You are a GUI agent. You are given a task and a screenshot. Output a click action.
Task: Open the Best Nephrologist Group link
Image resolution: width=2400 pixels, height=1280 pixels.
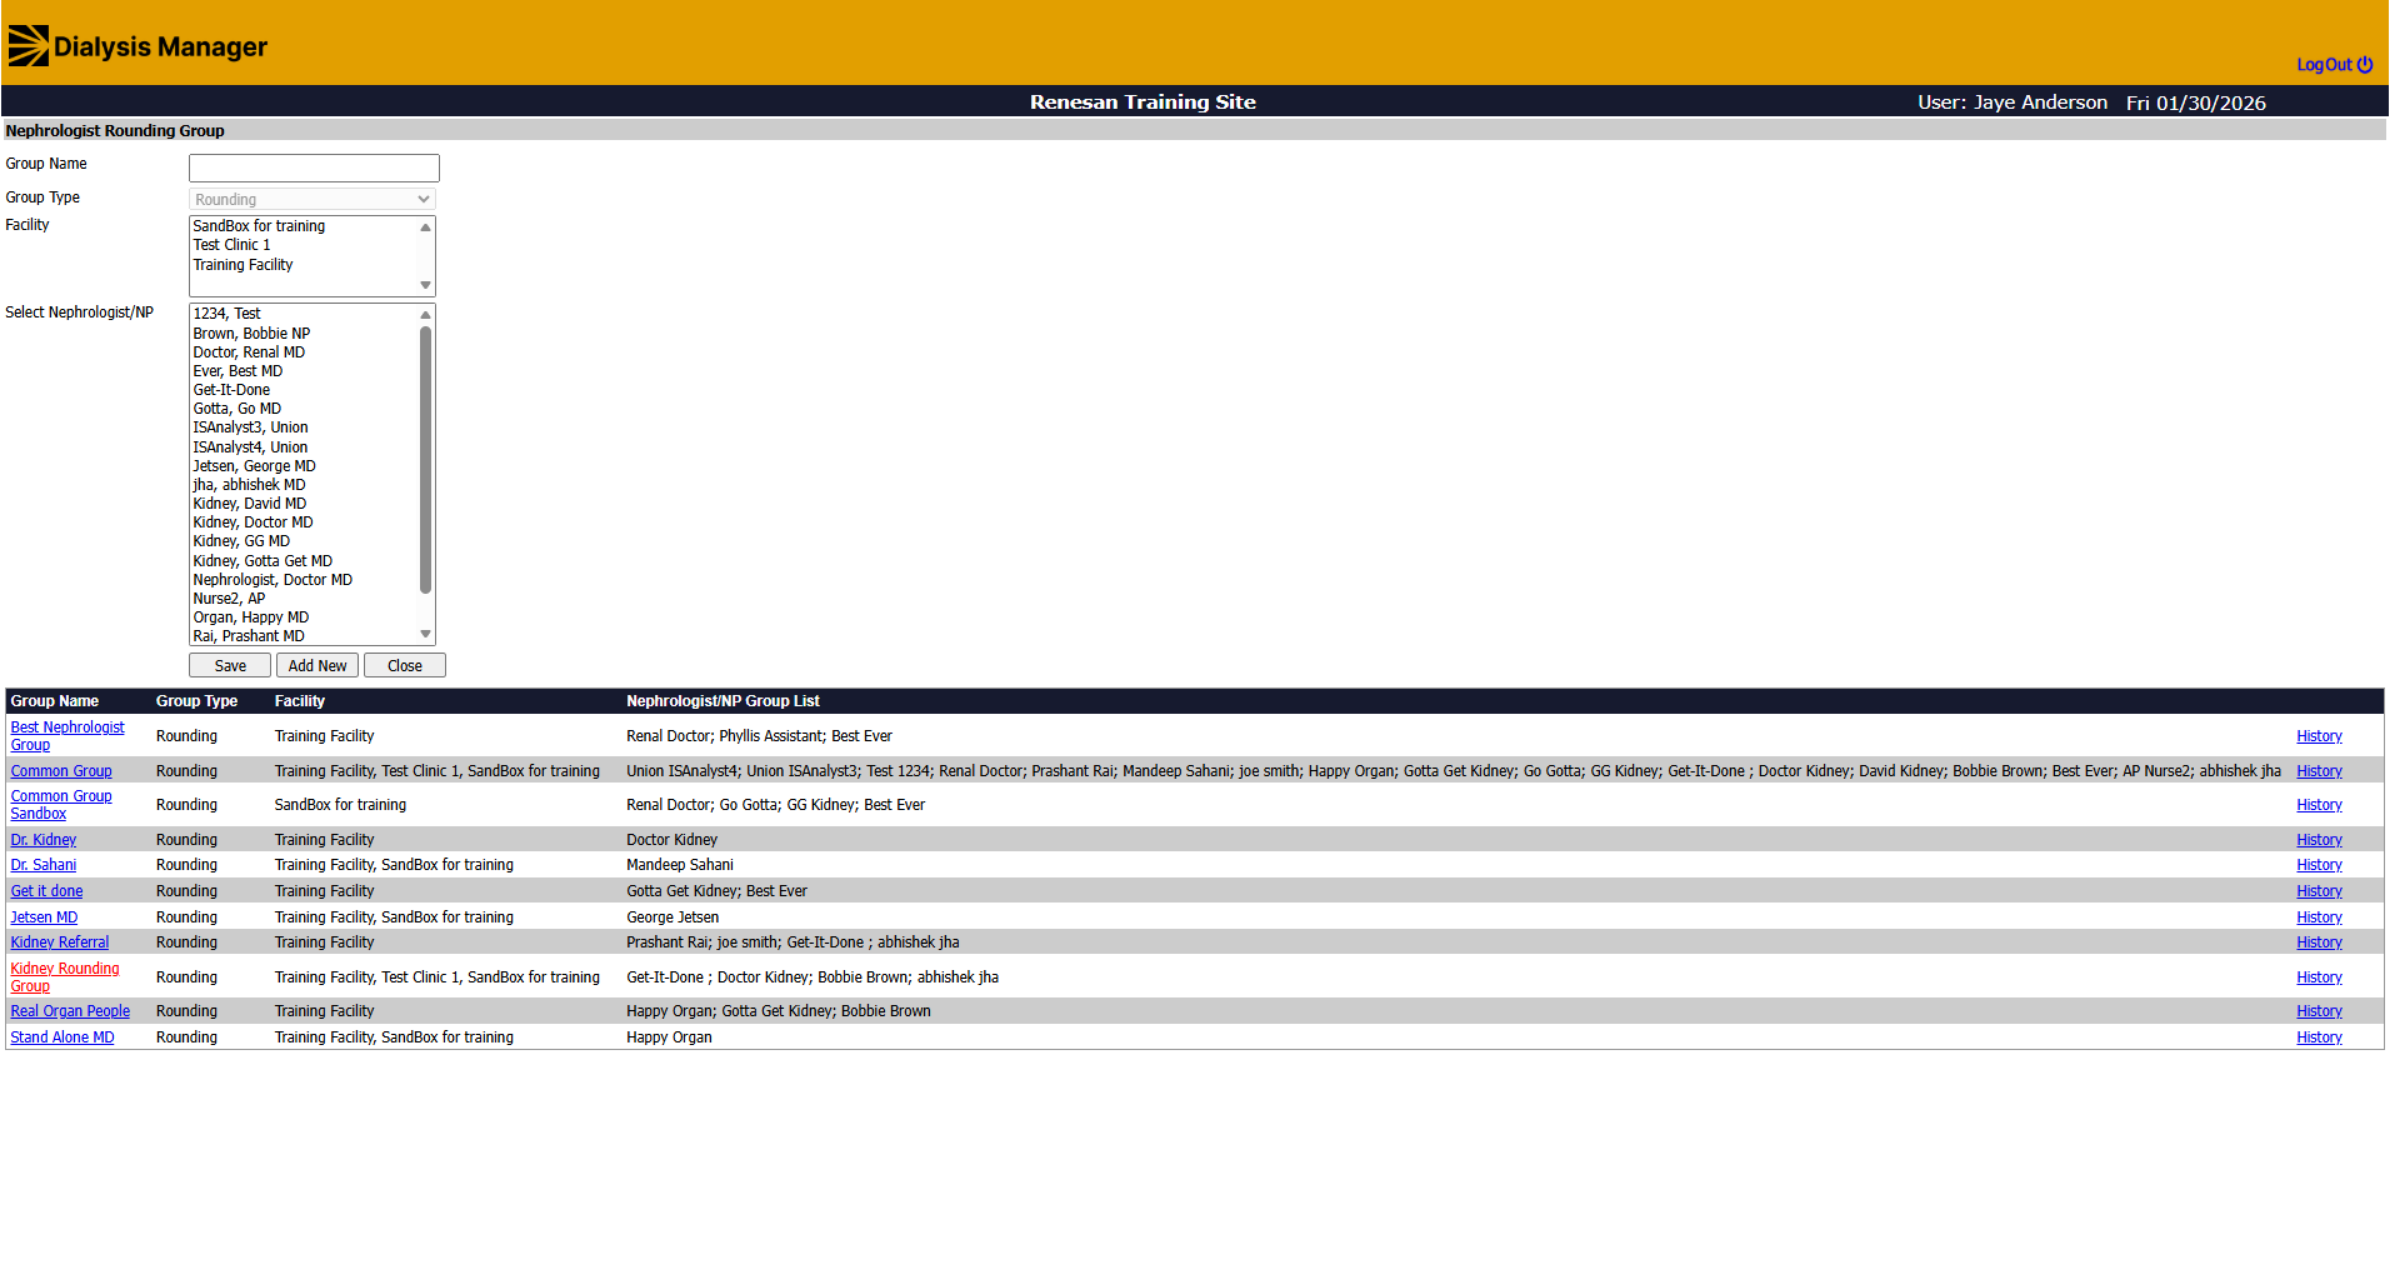tap(67, 736)
